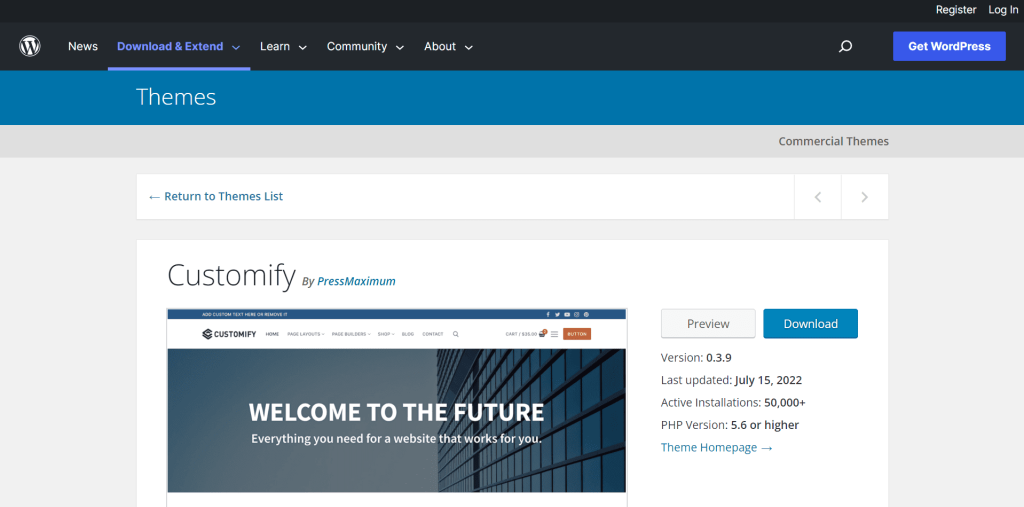Click PHP Version 5.6 or higher text
The width and height of the screenshot is (1024, 507).
pos(730,425)
